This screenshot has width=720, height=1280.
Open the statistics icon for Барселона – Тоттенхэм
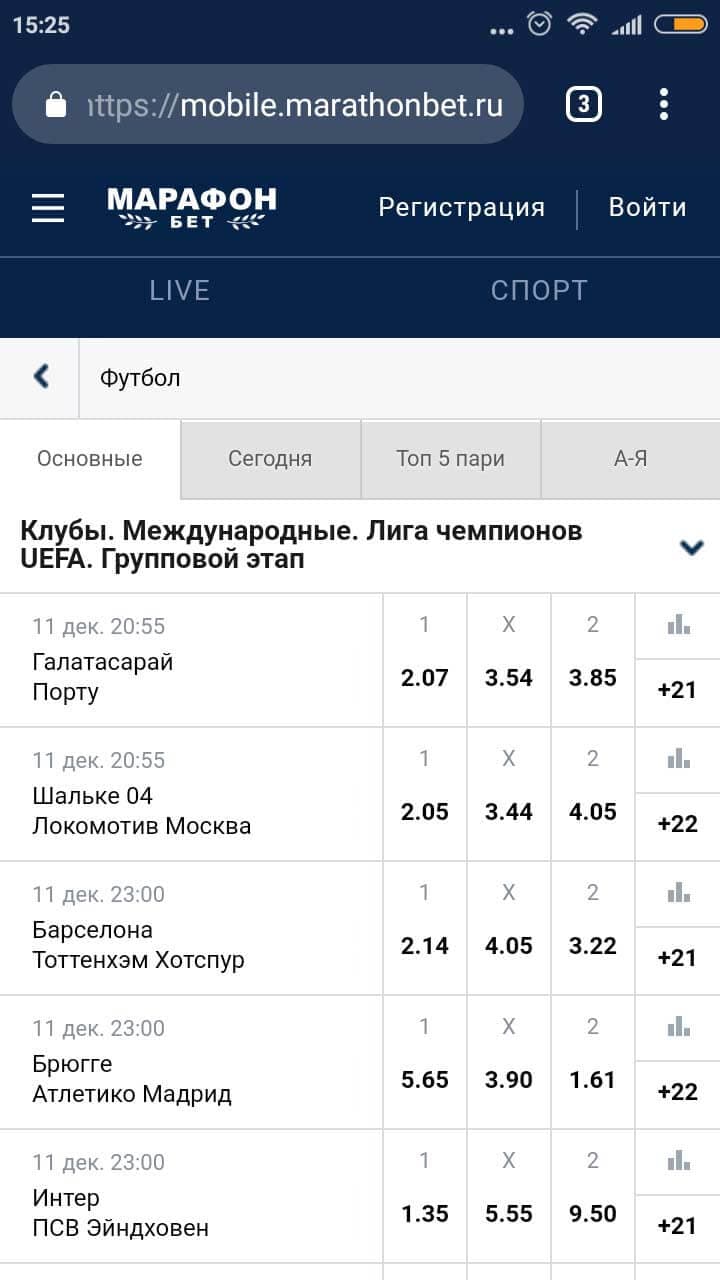point(679,893)
